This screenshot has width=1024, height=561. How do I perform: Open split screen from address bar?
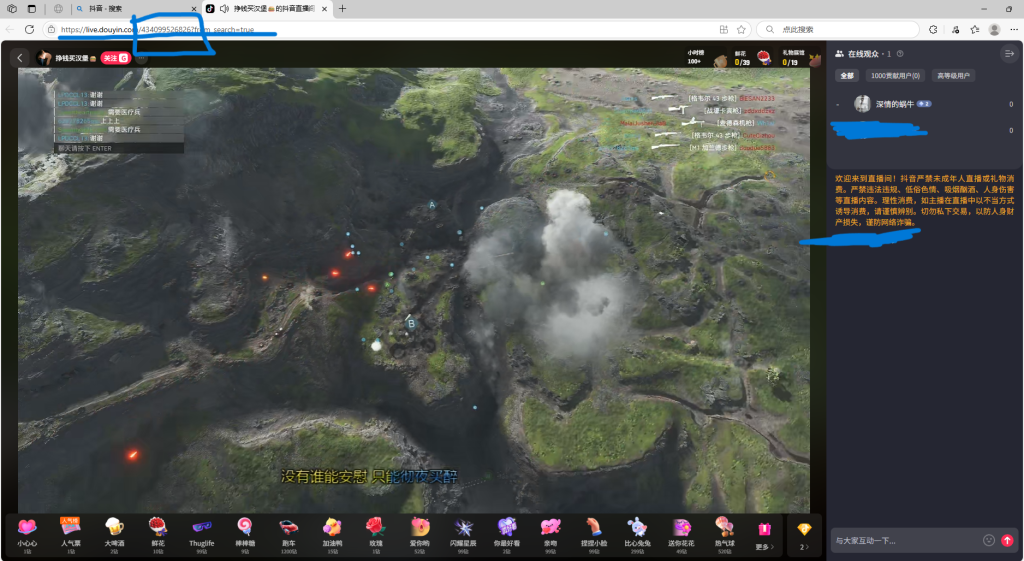(724, 29)
